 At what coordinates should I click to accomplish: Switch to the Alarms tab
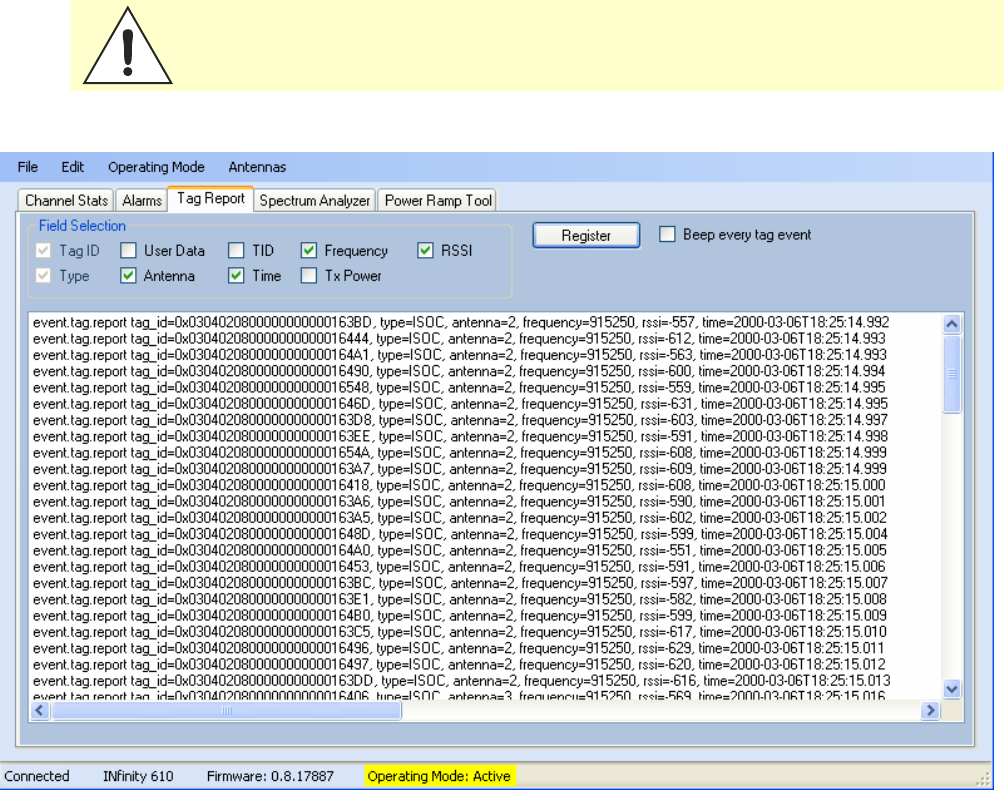click(x=142, y=200)
